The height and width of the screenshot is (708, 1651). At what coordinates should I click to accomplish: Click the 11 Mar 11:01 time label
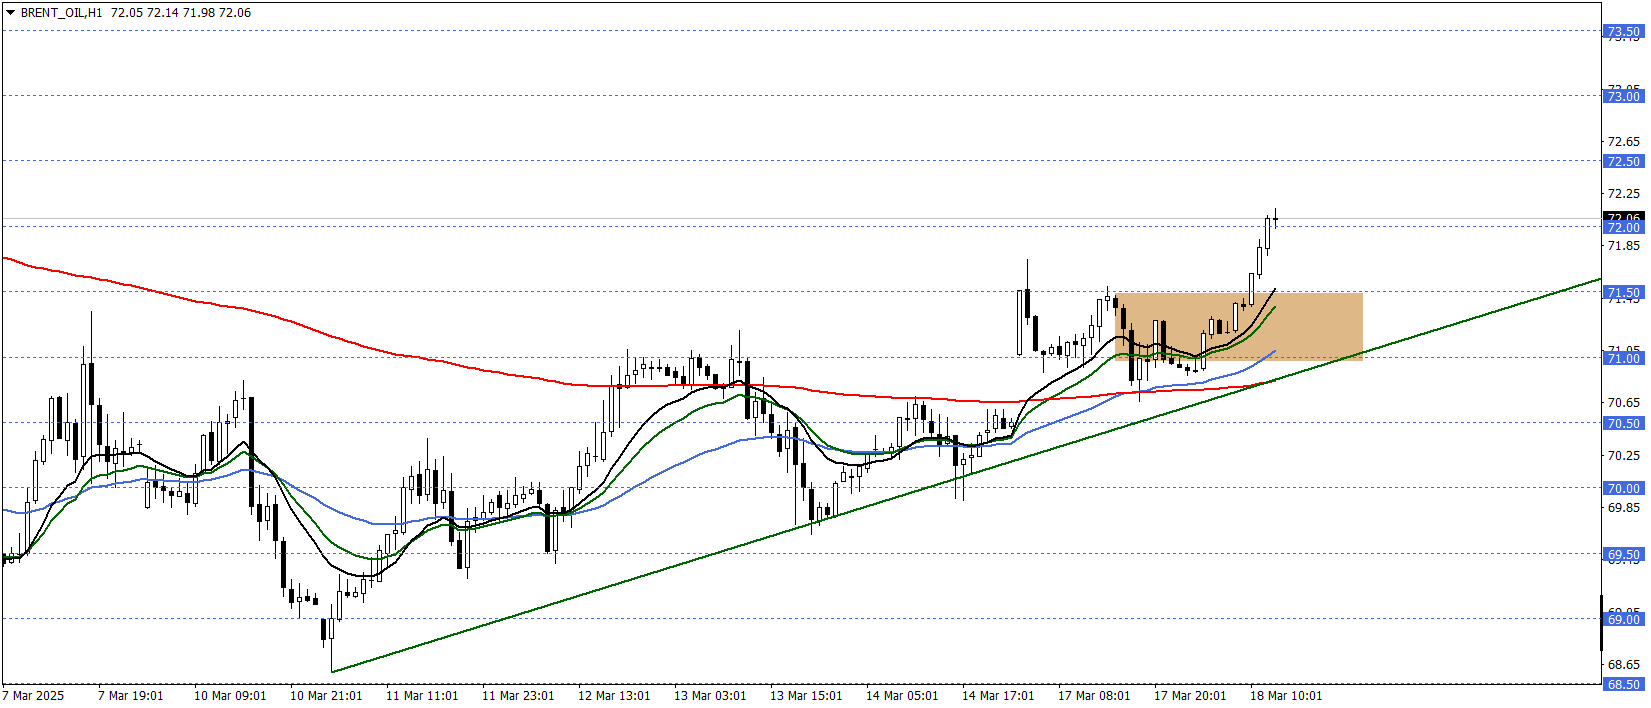[x=422, y=695]
